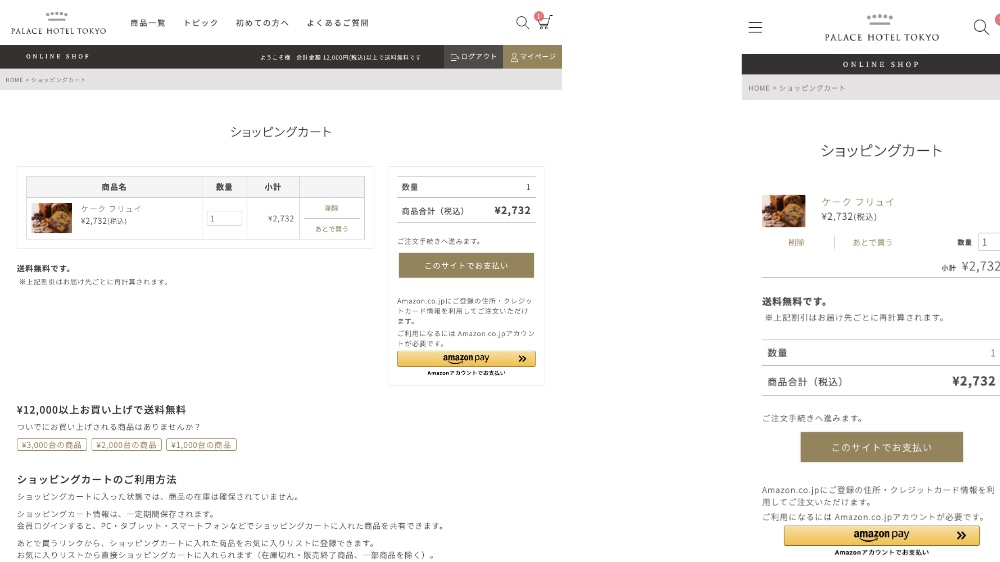Viewport: 1000px width, 562px height.
Task: Go to the トピック menu item
Action: coord(200,23)
